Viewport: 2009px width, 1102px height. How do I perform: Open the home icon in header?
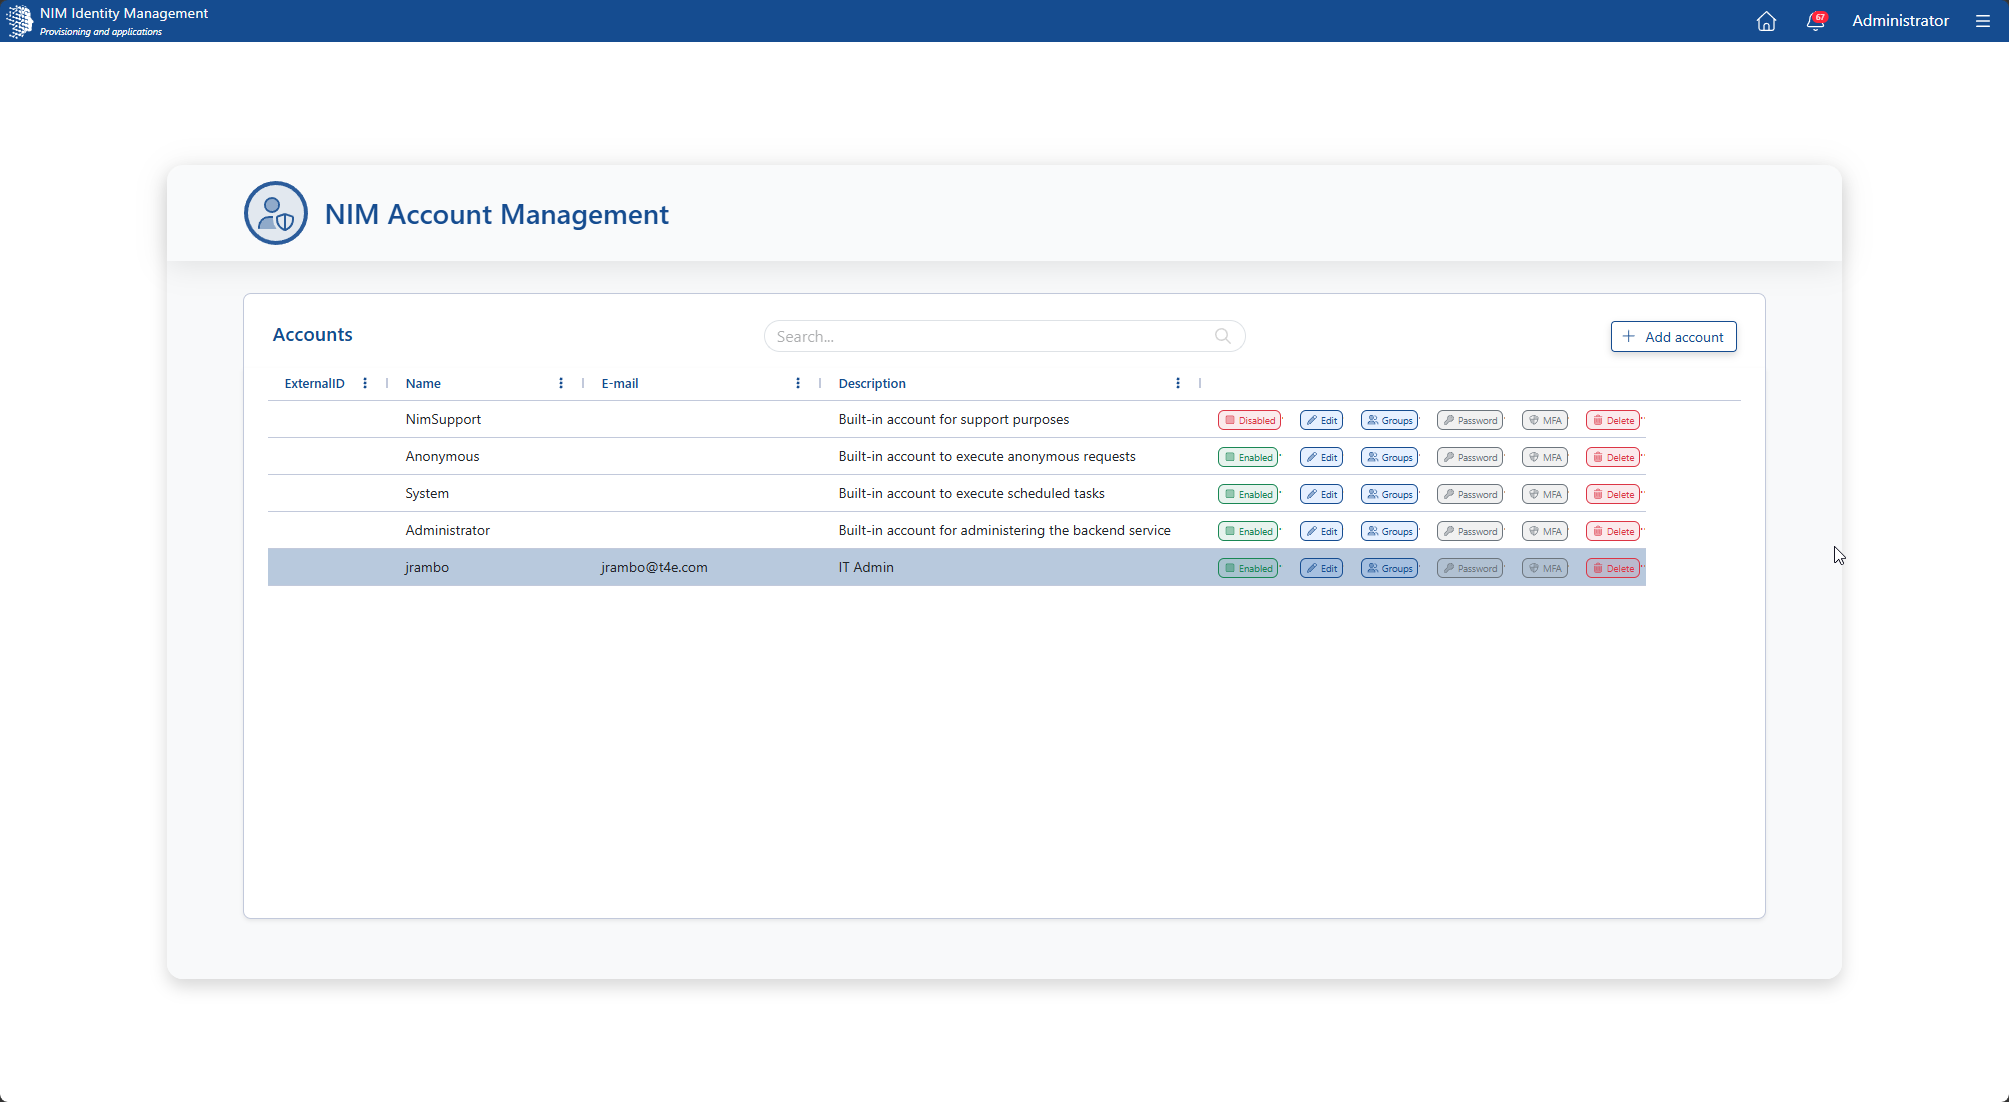click(x=1766, y=21)
